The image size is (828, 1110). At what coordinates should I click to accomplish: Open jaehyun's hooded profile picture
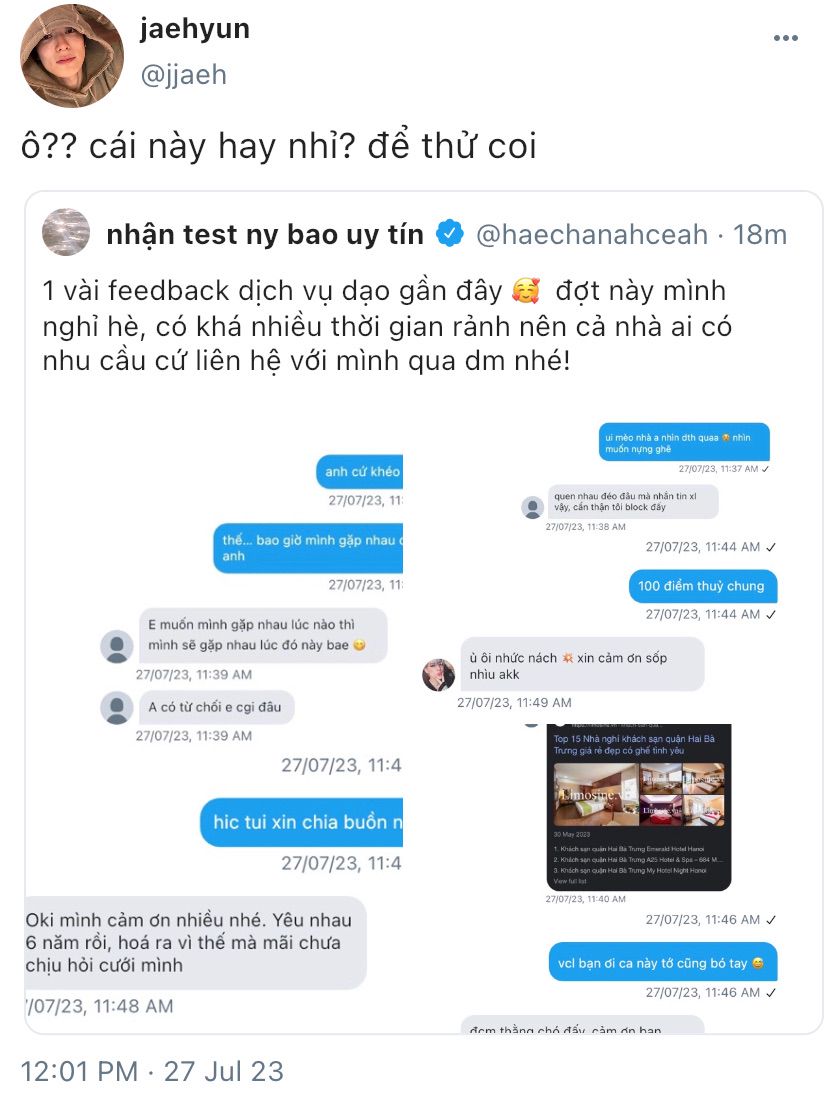pos(72,55)
